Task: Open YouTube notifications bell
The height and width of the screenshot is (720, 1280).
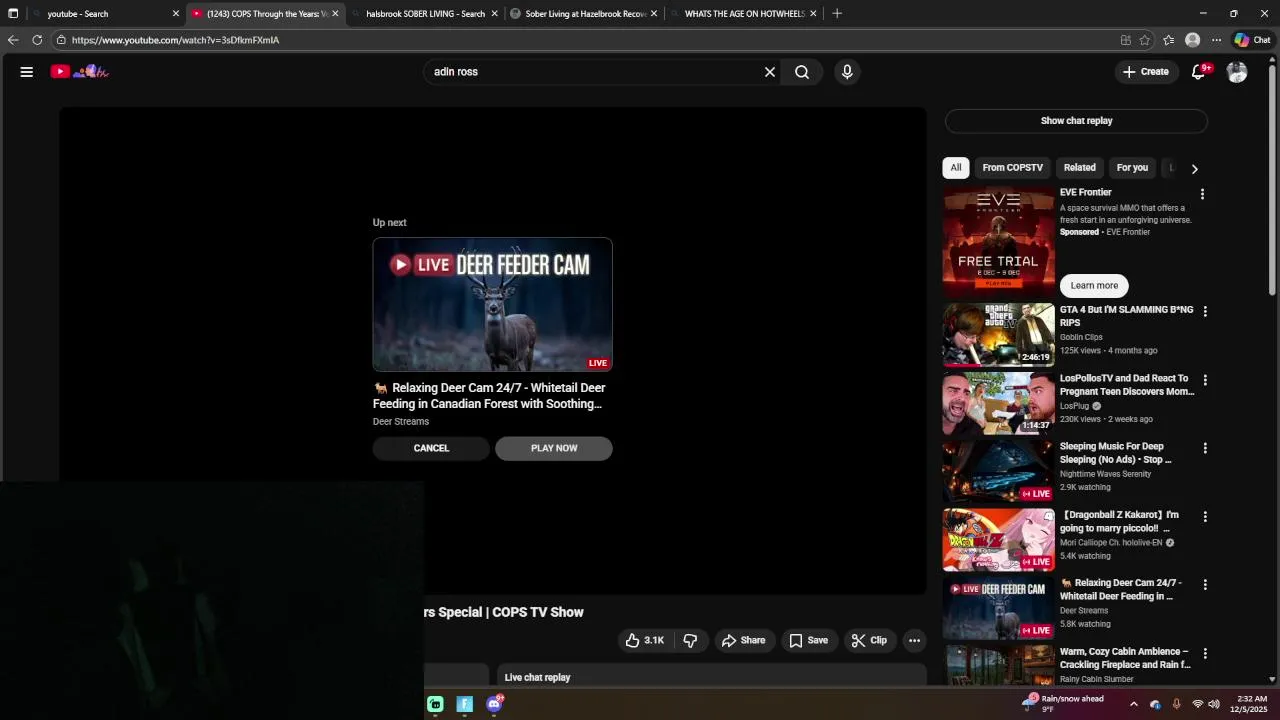Action: tap(1199, 72)
